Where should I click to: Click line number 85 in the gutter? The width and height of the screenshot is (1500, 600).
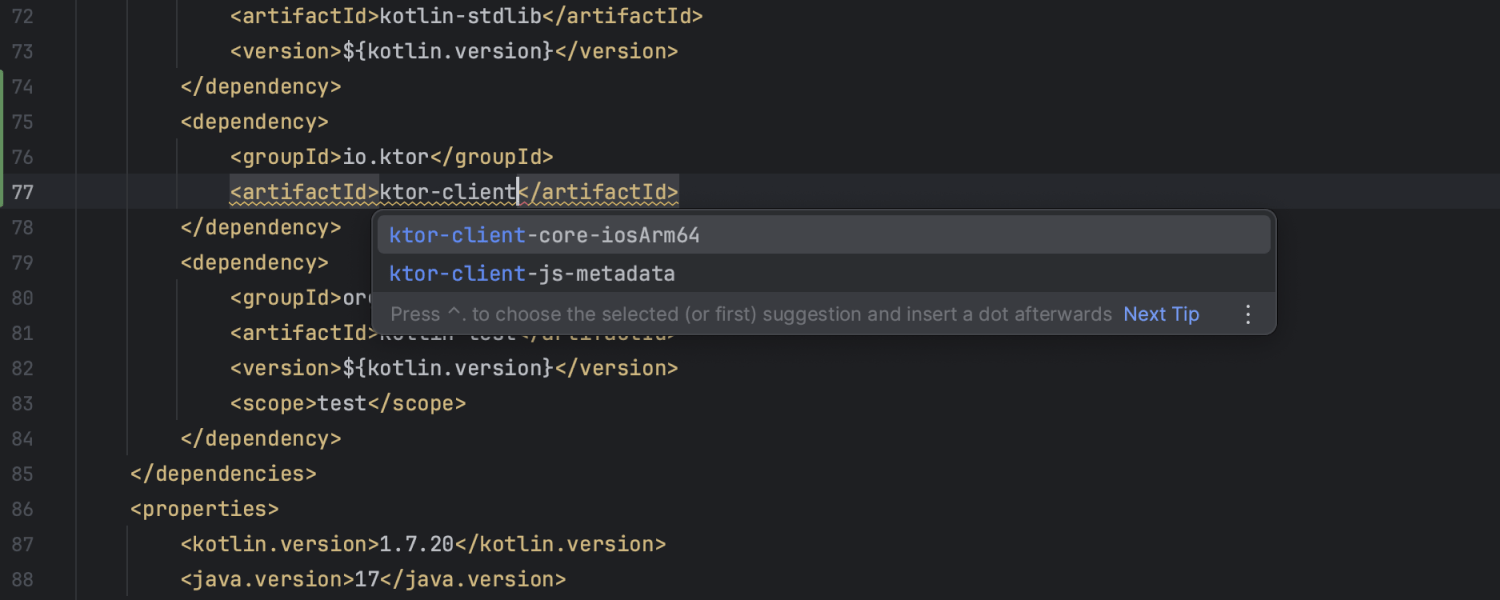pyautogui.click(x=22, y=474)
